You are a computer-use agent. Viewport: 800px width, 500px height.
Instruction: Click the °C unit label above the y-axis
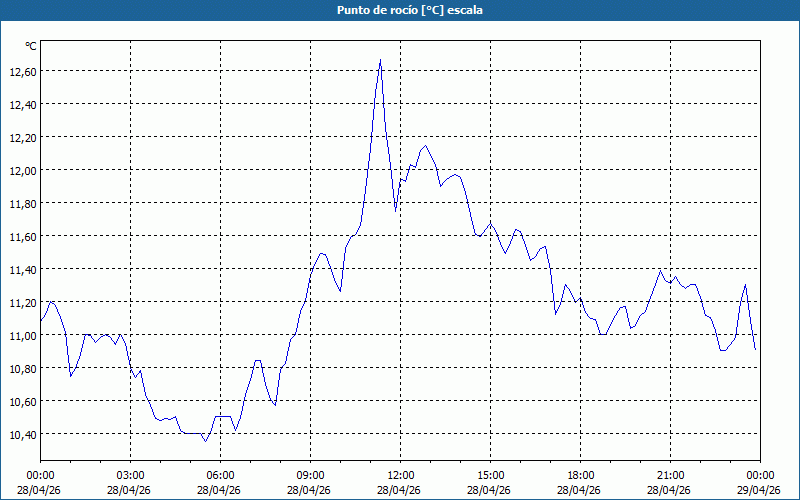coord(31,46)
